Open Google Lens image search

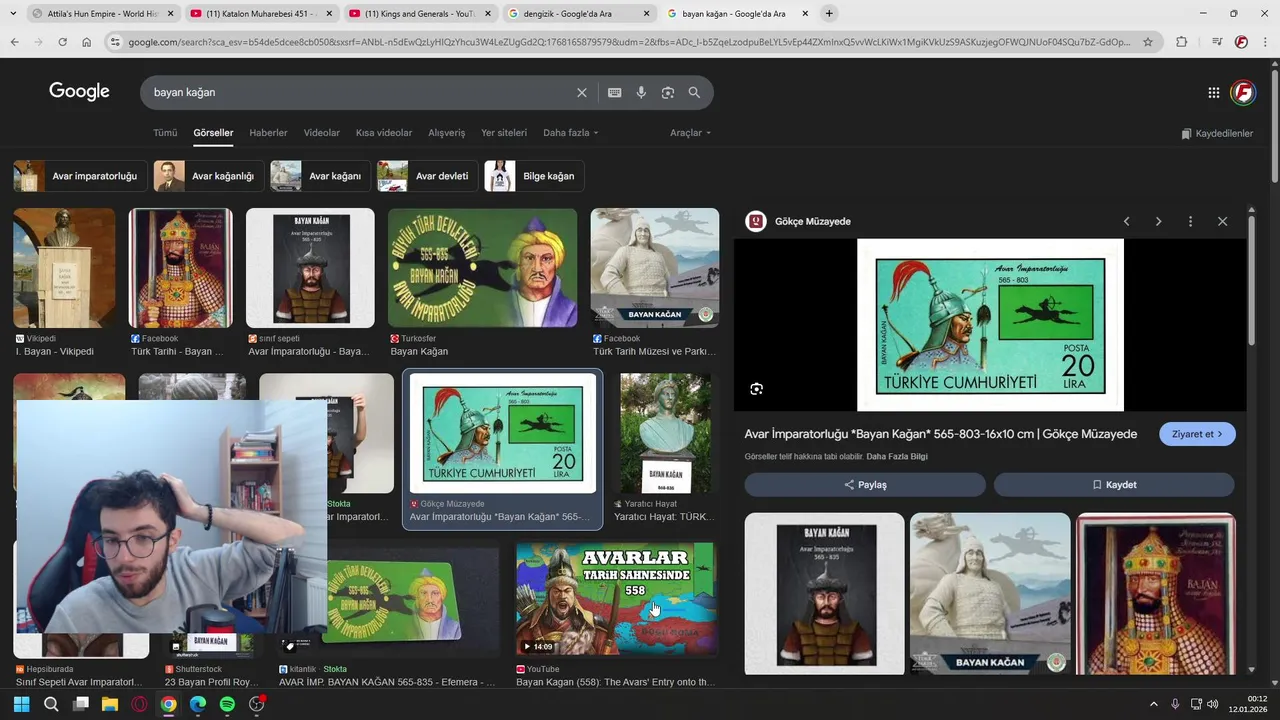668,92
